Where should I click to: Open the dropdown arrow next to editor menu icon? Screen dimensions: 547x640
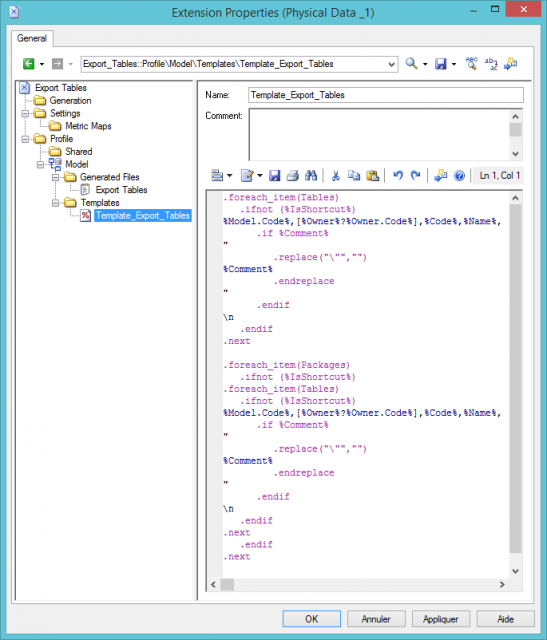point(229,176)
